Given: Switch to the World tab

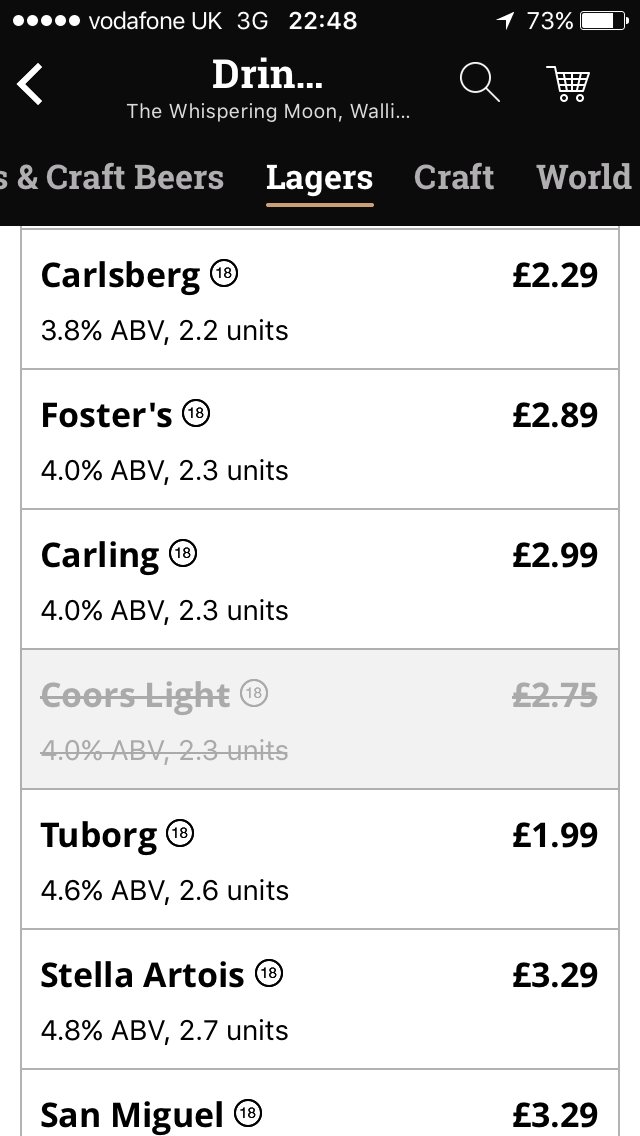Looking at the screenshot, I should click(x=584, y=178).
